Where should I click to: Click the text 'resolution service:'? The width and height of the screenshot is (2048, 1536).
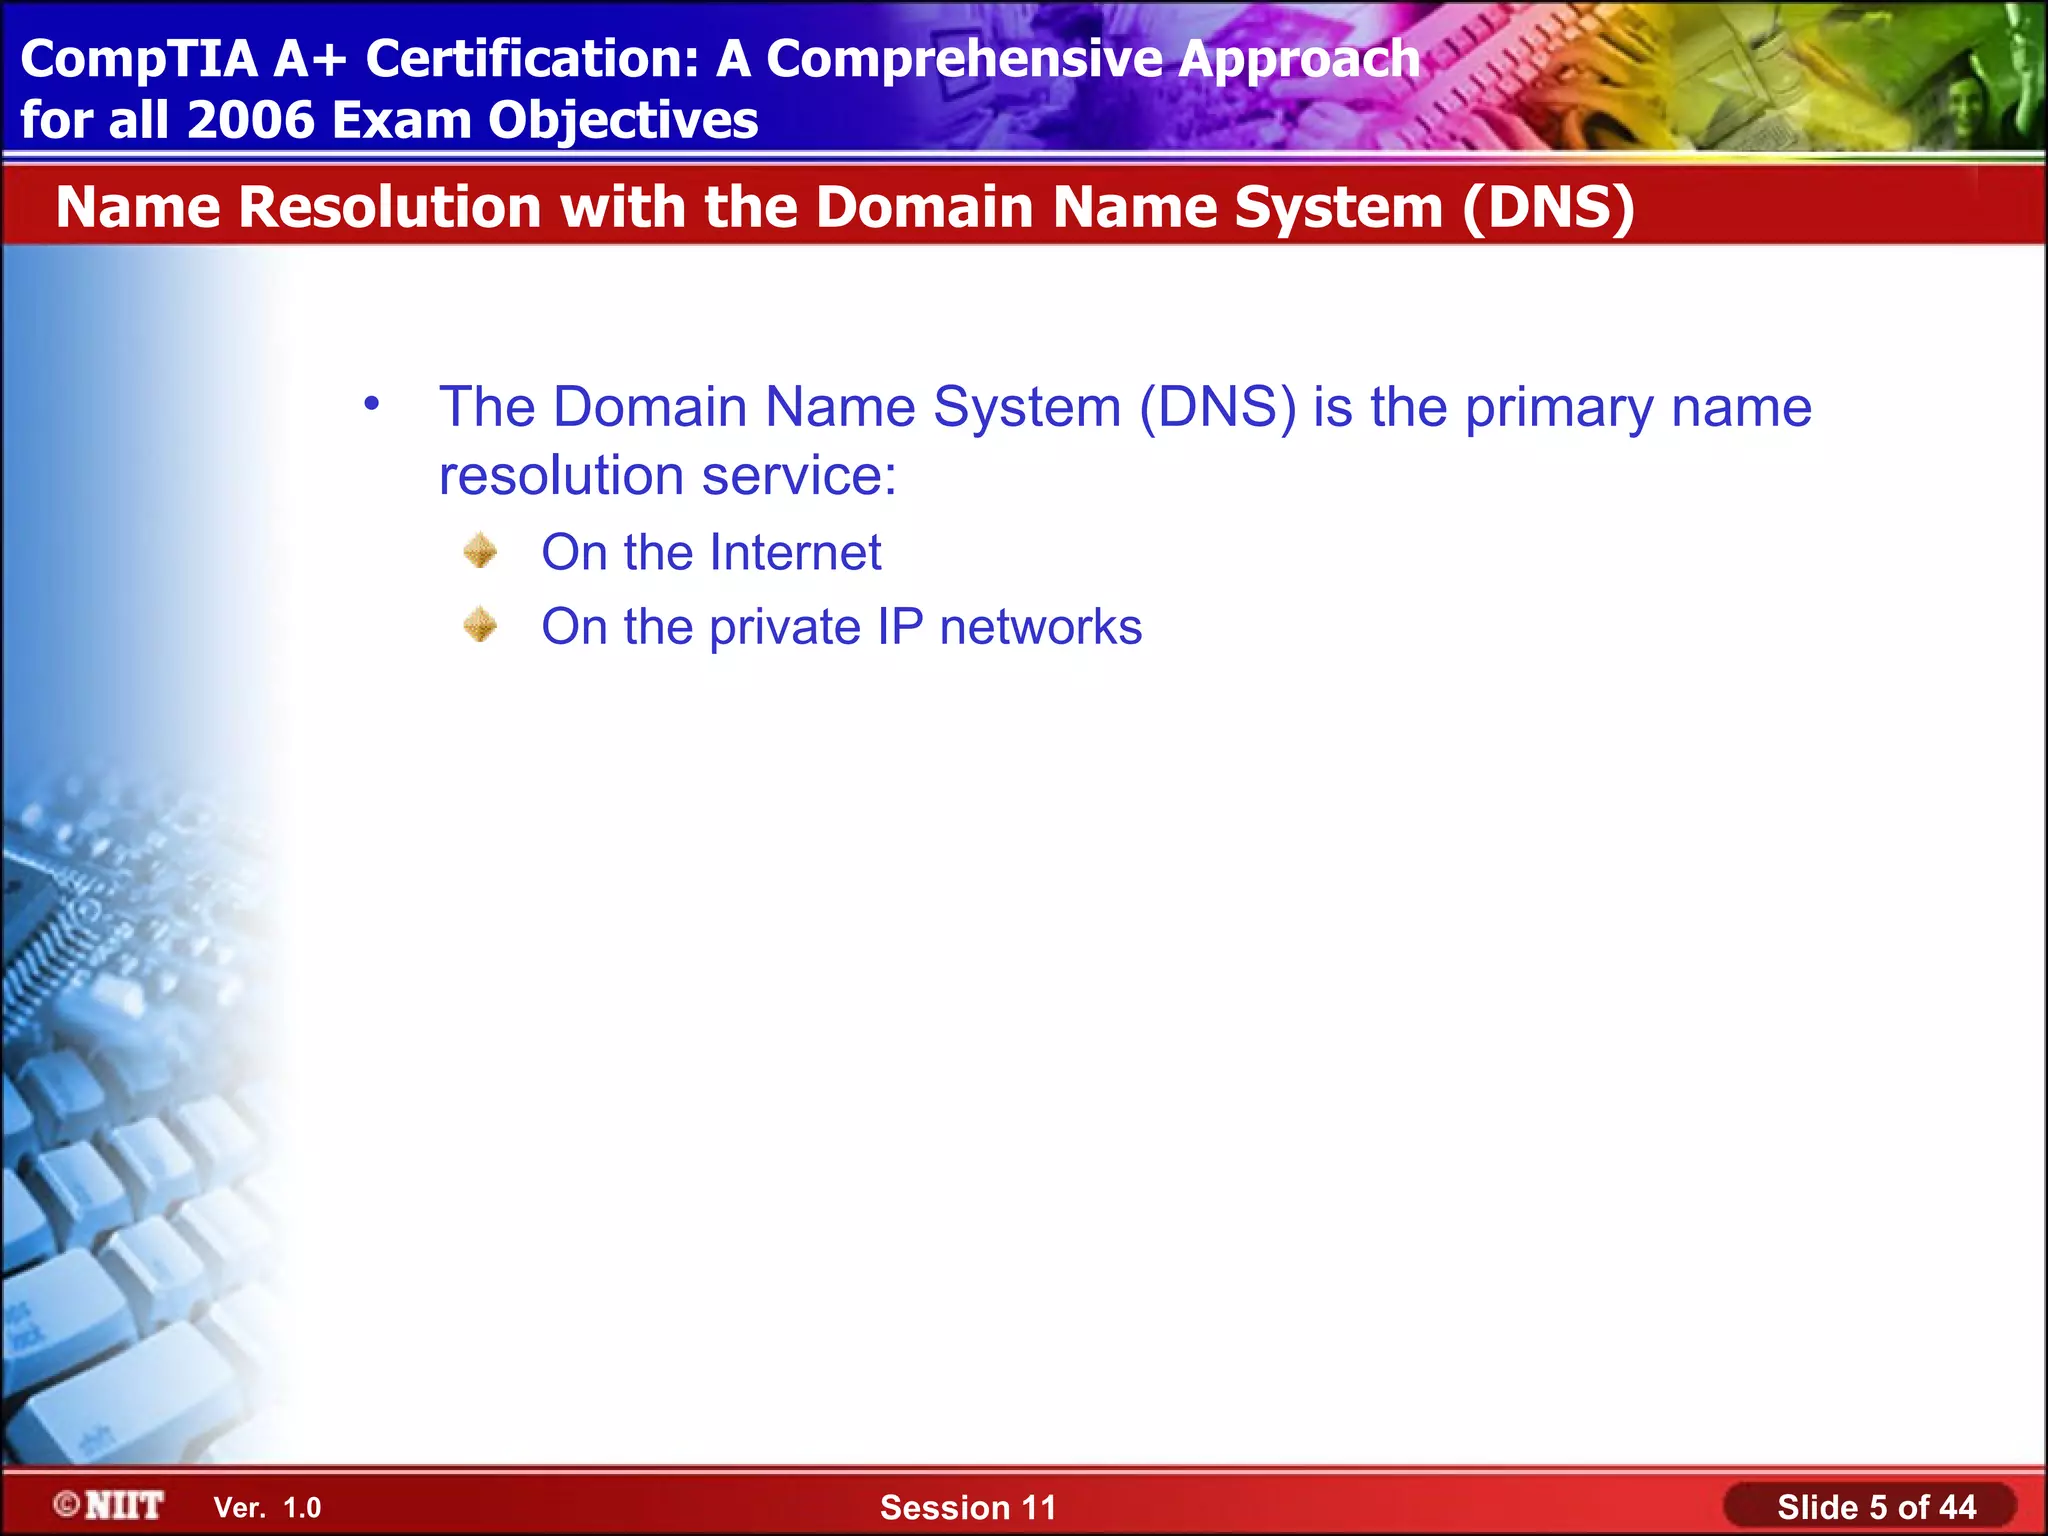pos(668,475)
